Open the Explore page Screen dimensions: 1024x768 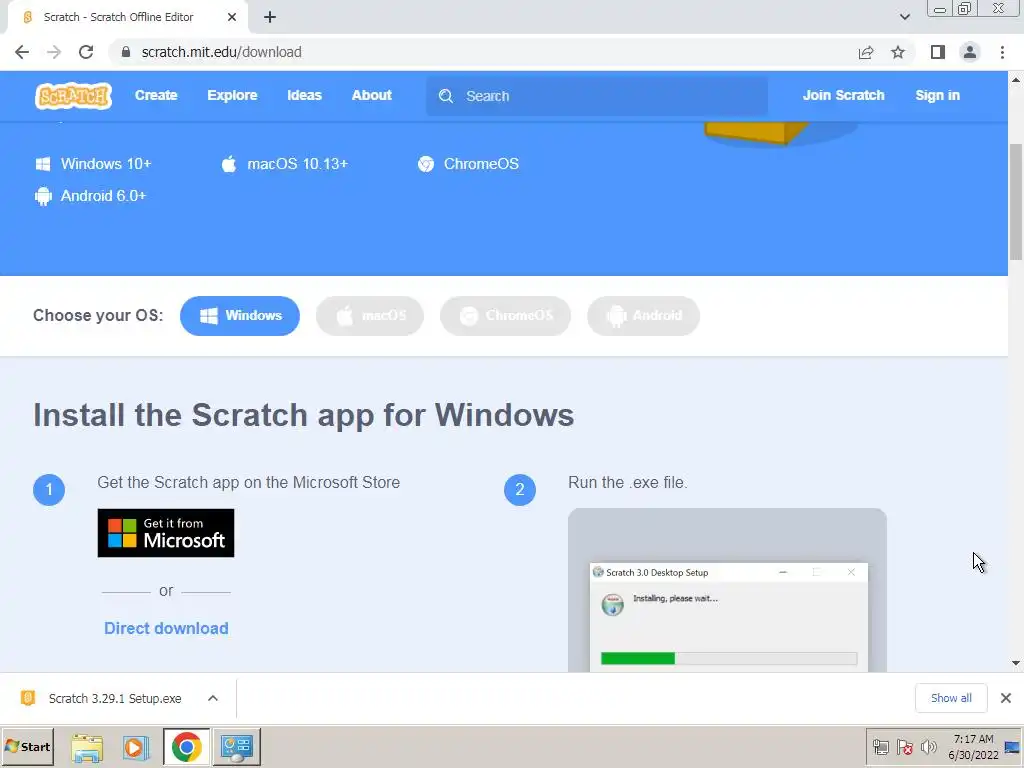(232, 95)
